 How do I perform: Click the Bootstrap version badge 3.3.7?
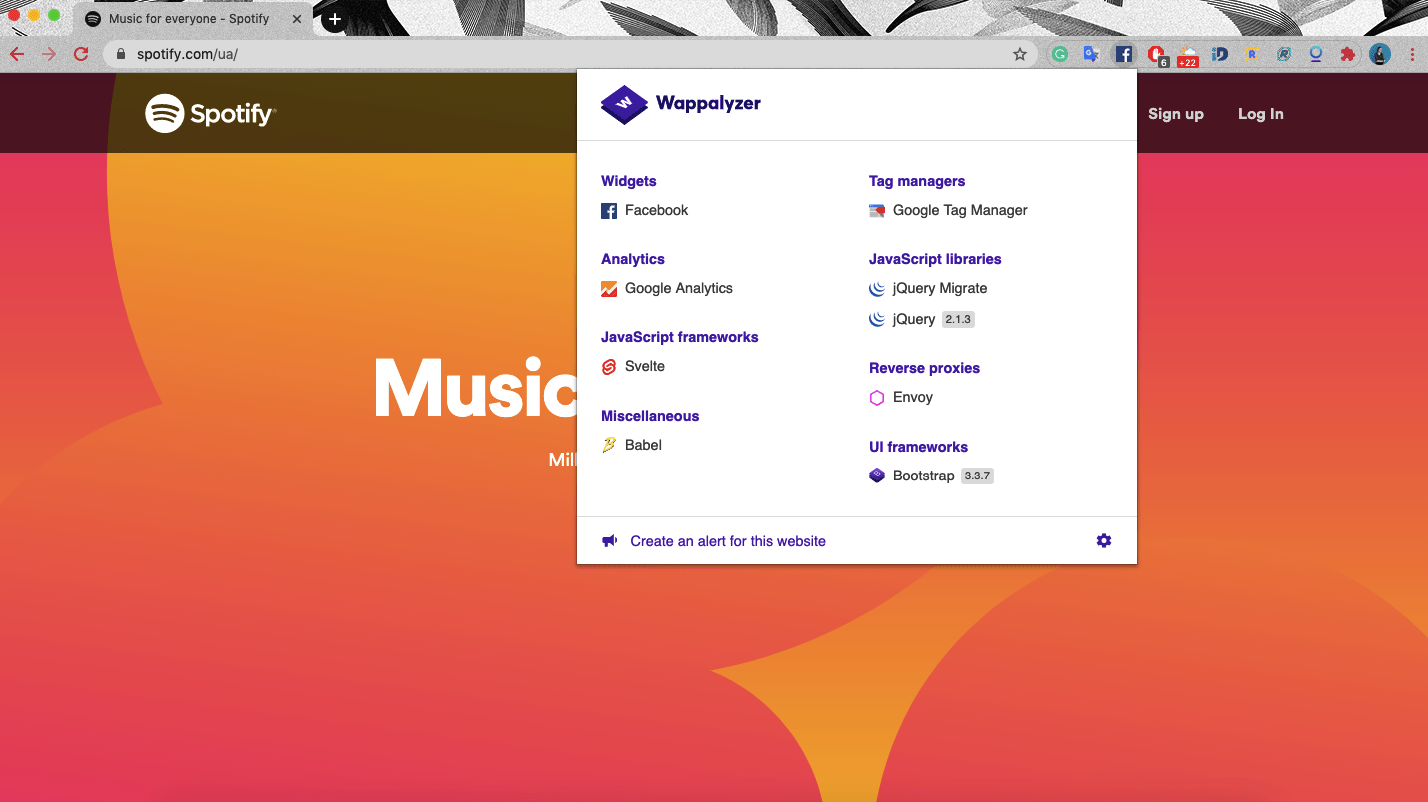(977, 476)
